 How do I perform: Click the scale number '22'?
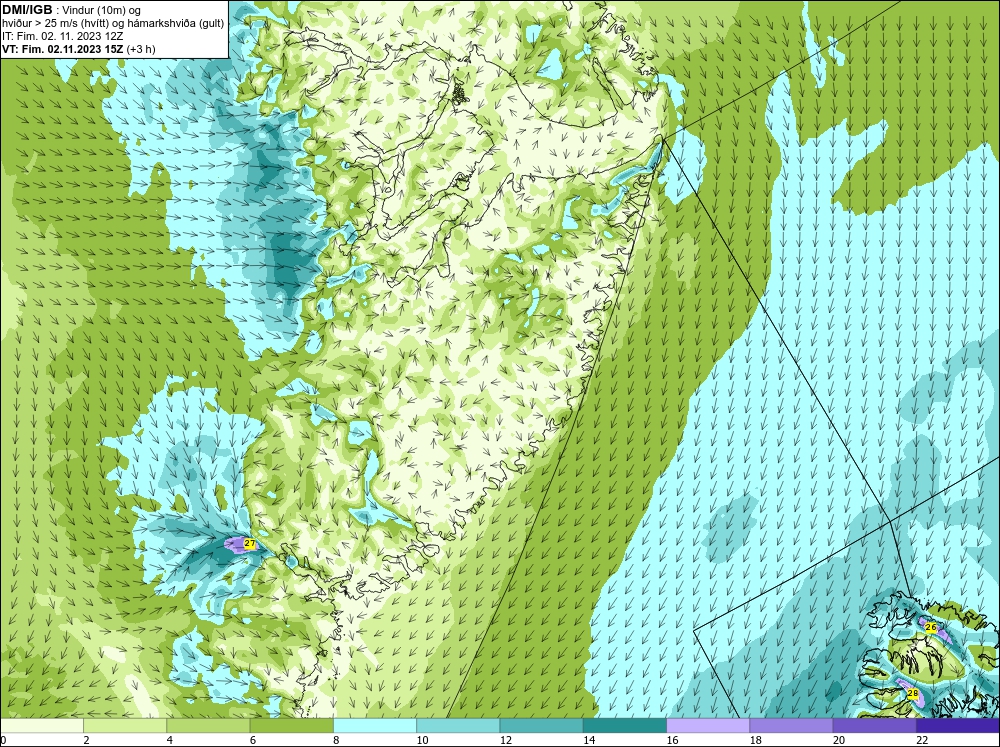[922, 740]
